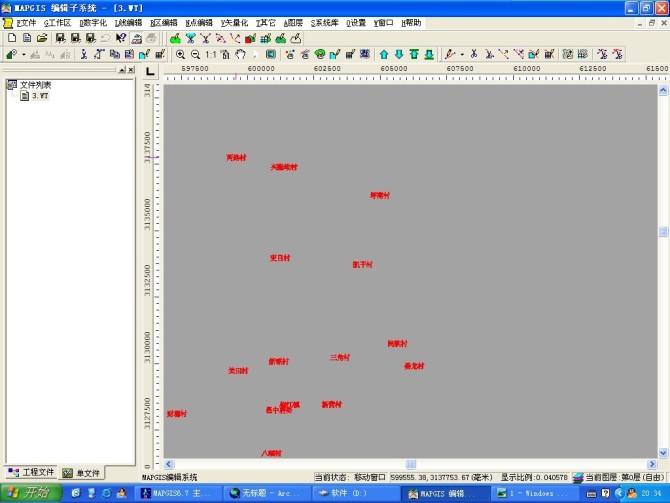Open the 图层 menu
Viewport: 670px width, 503px height.
[x=293, y=23]
